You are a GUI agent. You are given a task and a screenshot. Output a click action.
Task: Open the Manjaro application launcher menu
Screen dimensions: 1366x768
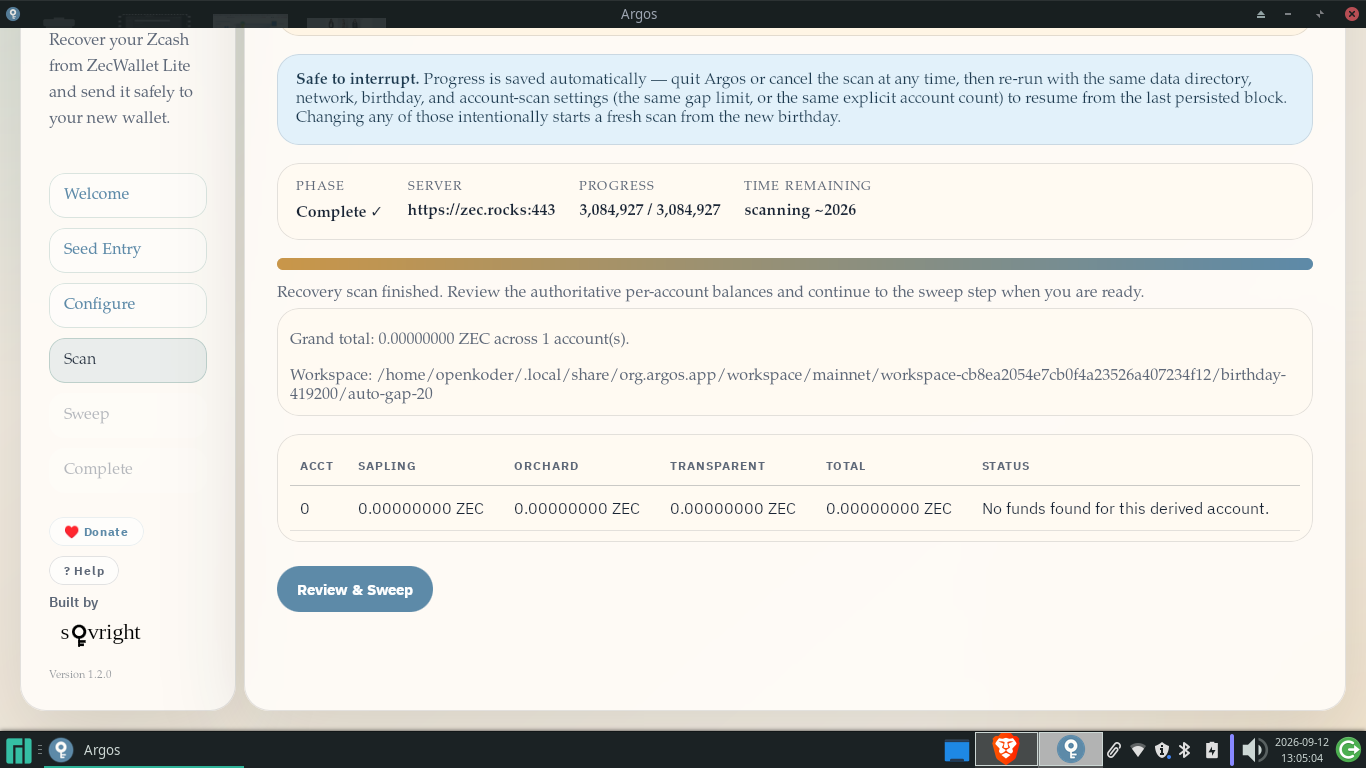(x=19, y=750)
